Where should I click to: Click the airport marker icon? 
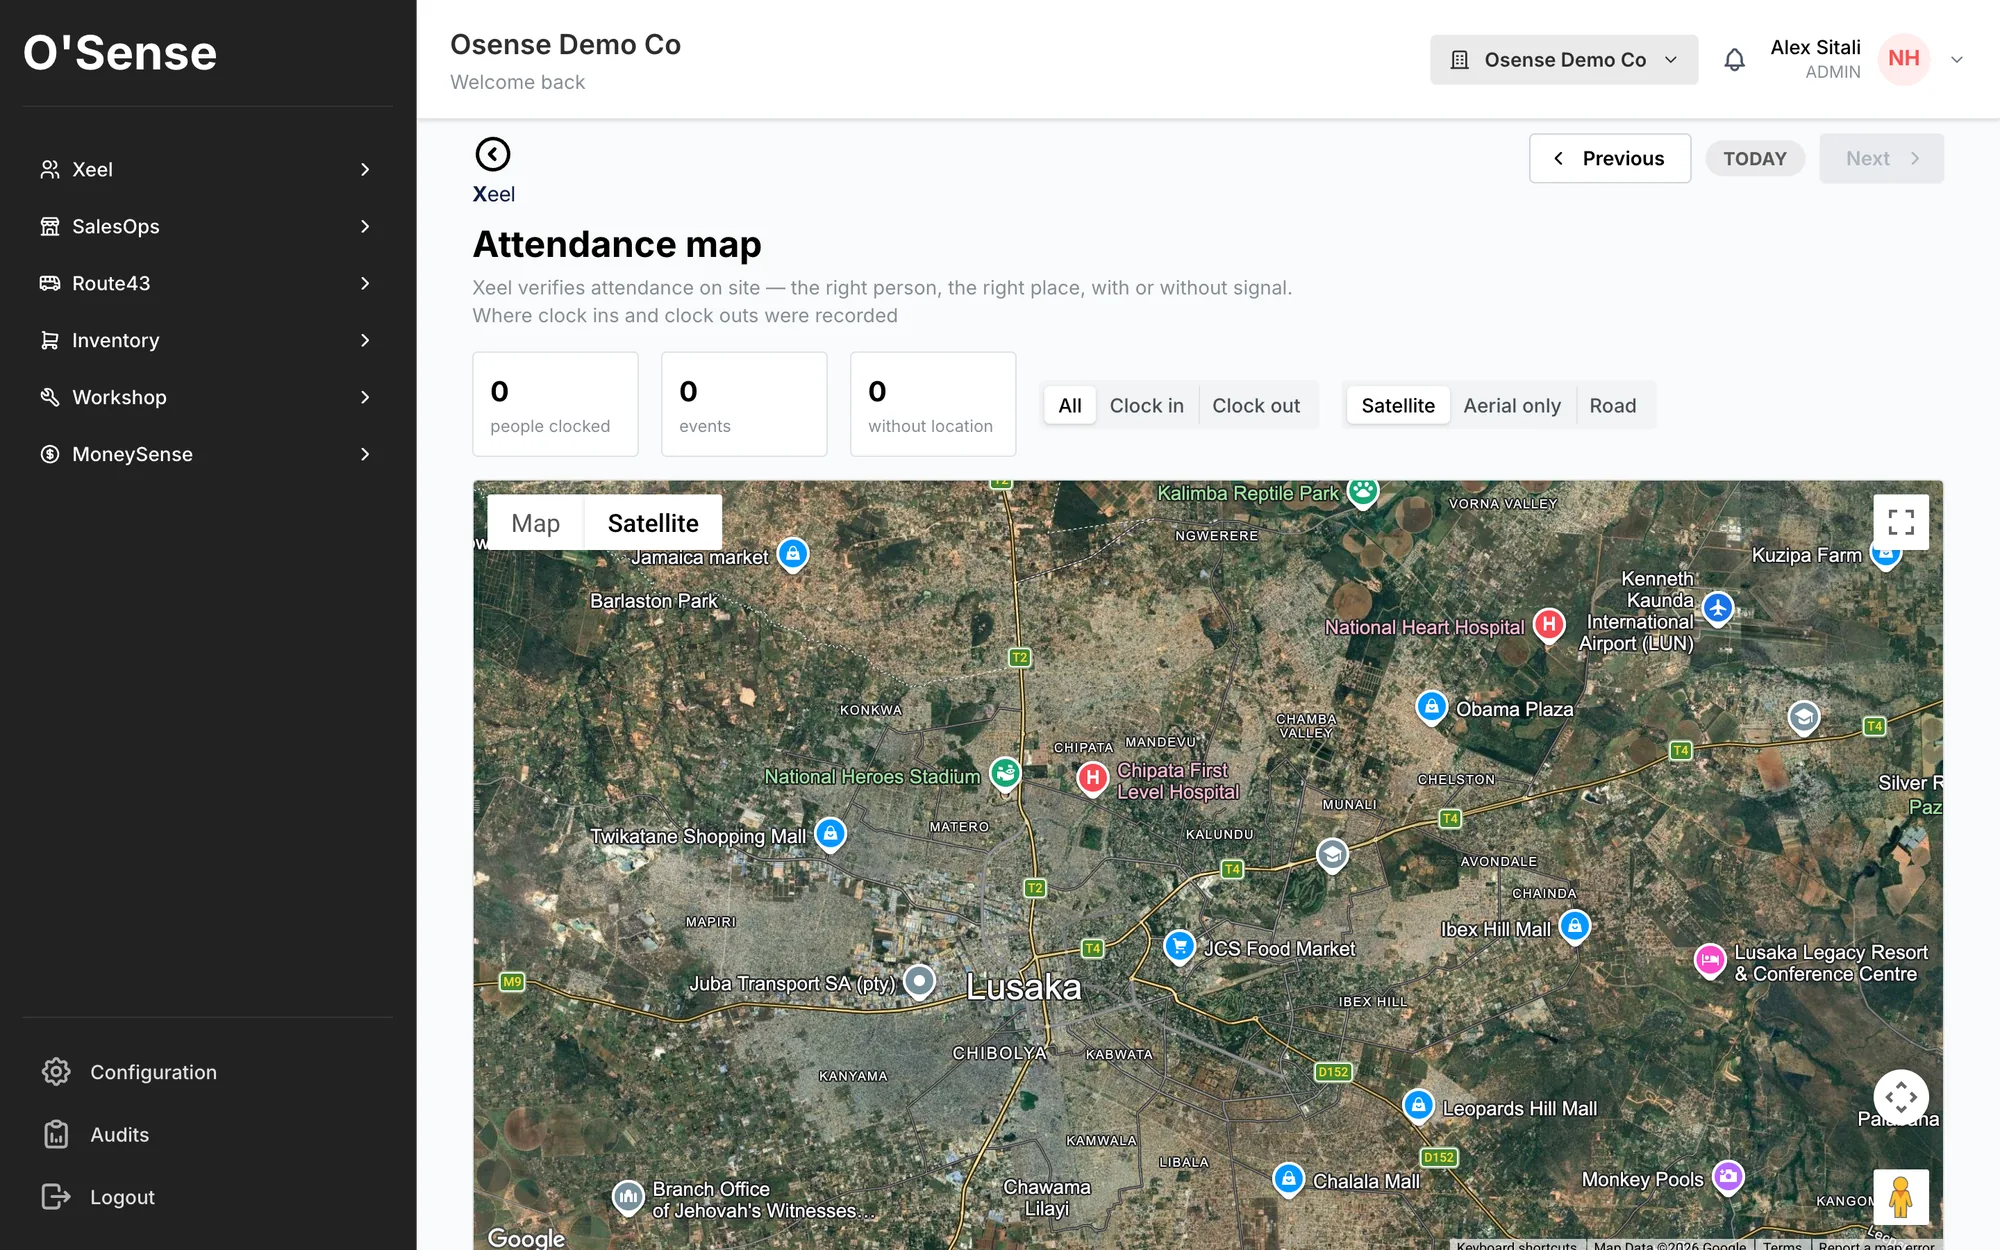(1718, 608)
